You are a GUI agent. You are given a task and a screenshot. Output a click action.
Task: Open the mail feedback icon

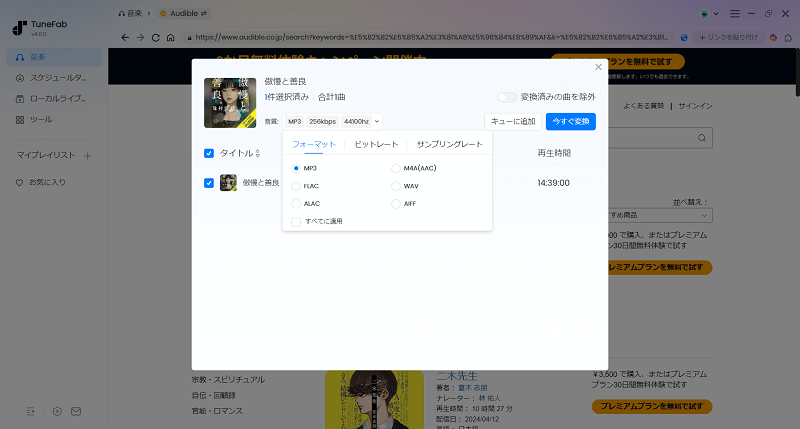pyautogui.click(x=76, y=411)
